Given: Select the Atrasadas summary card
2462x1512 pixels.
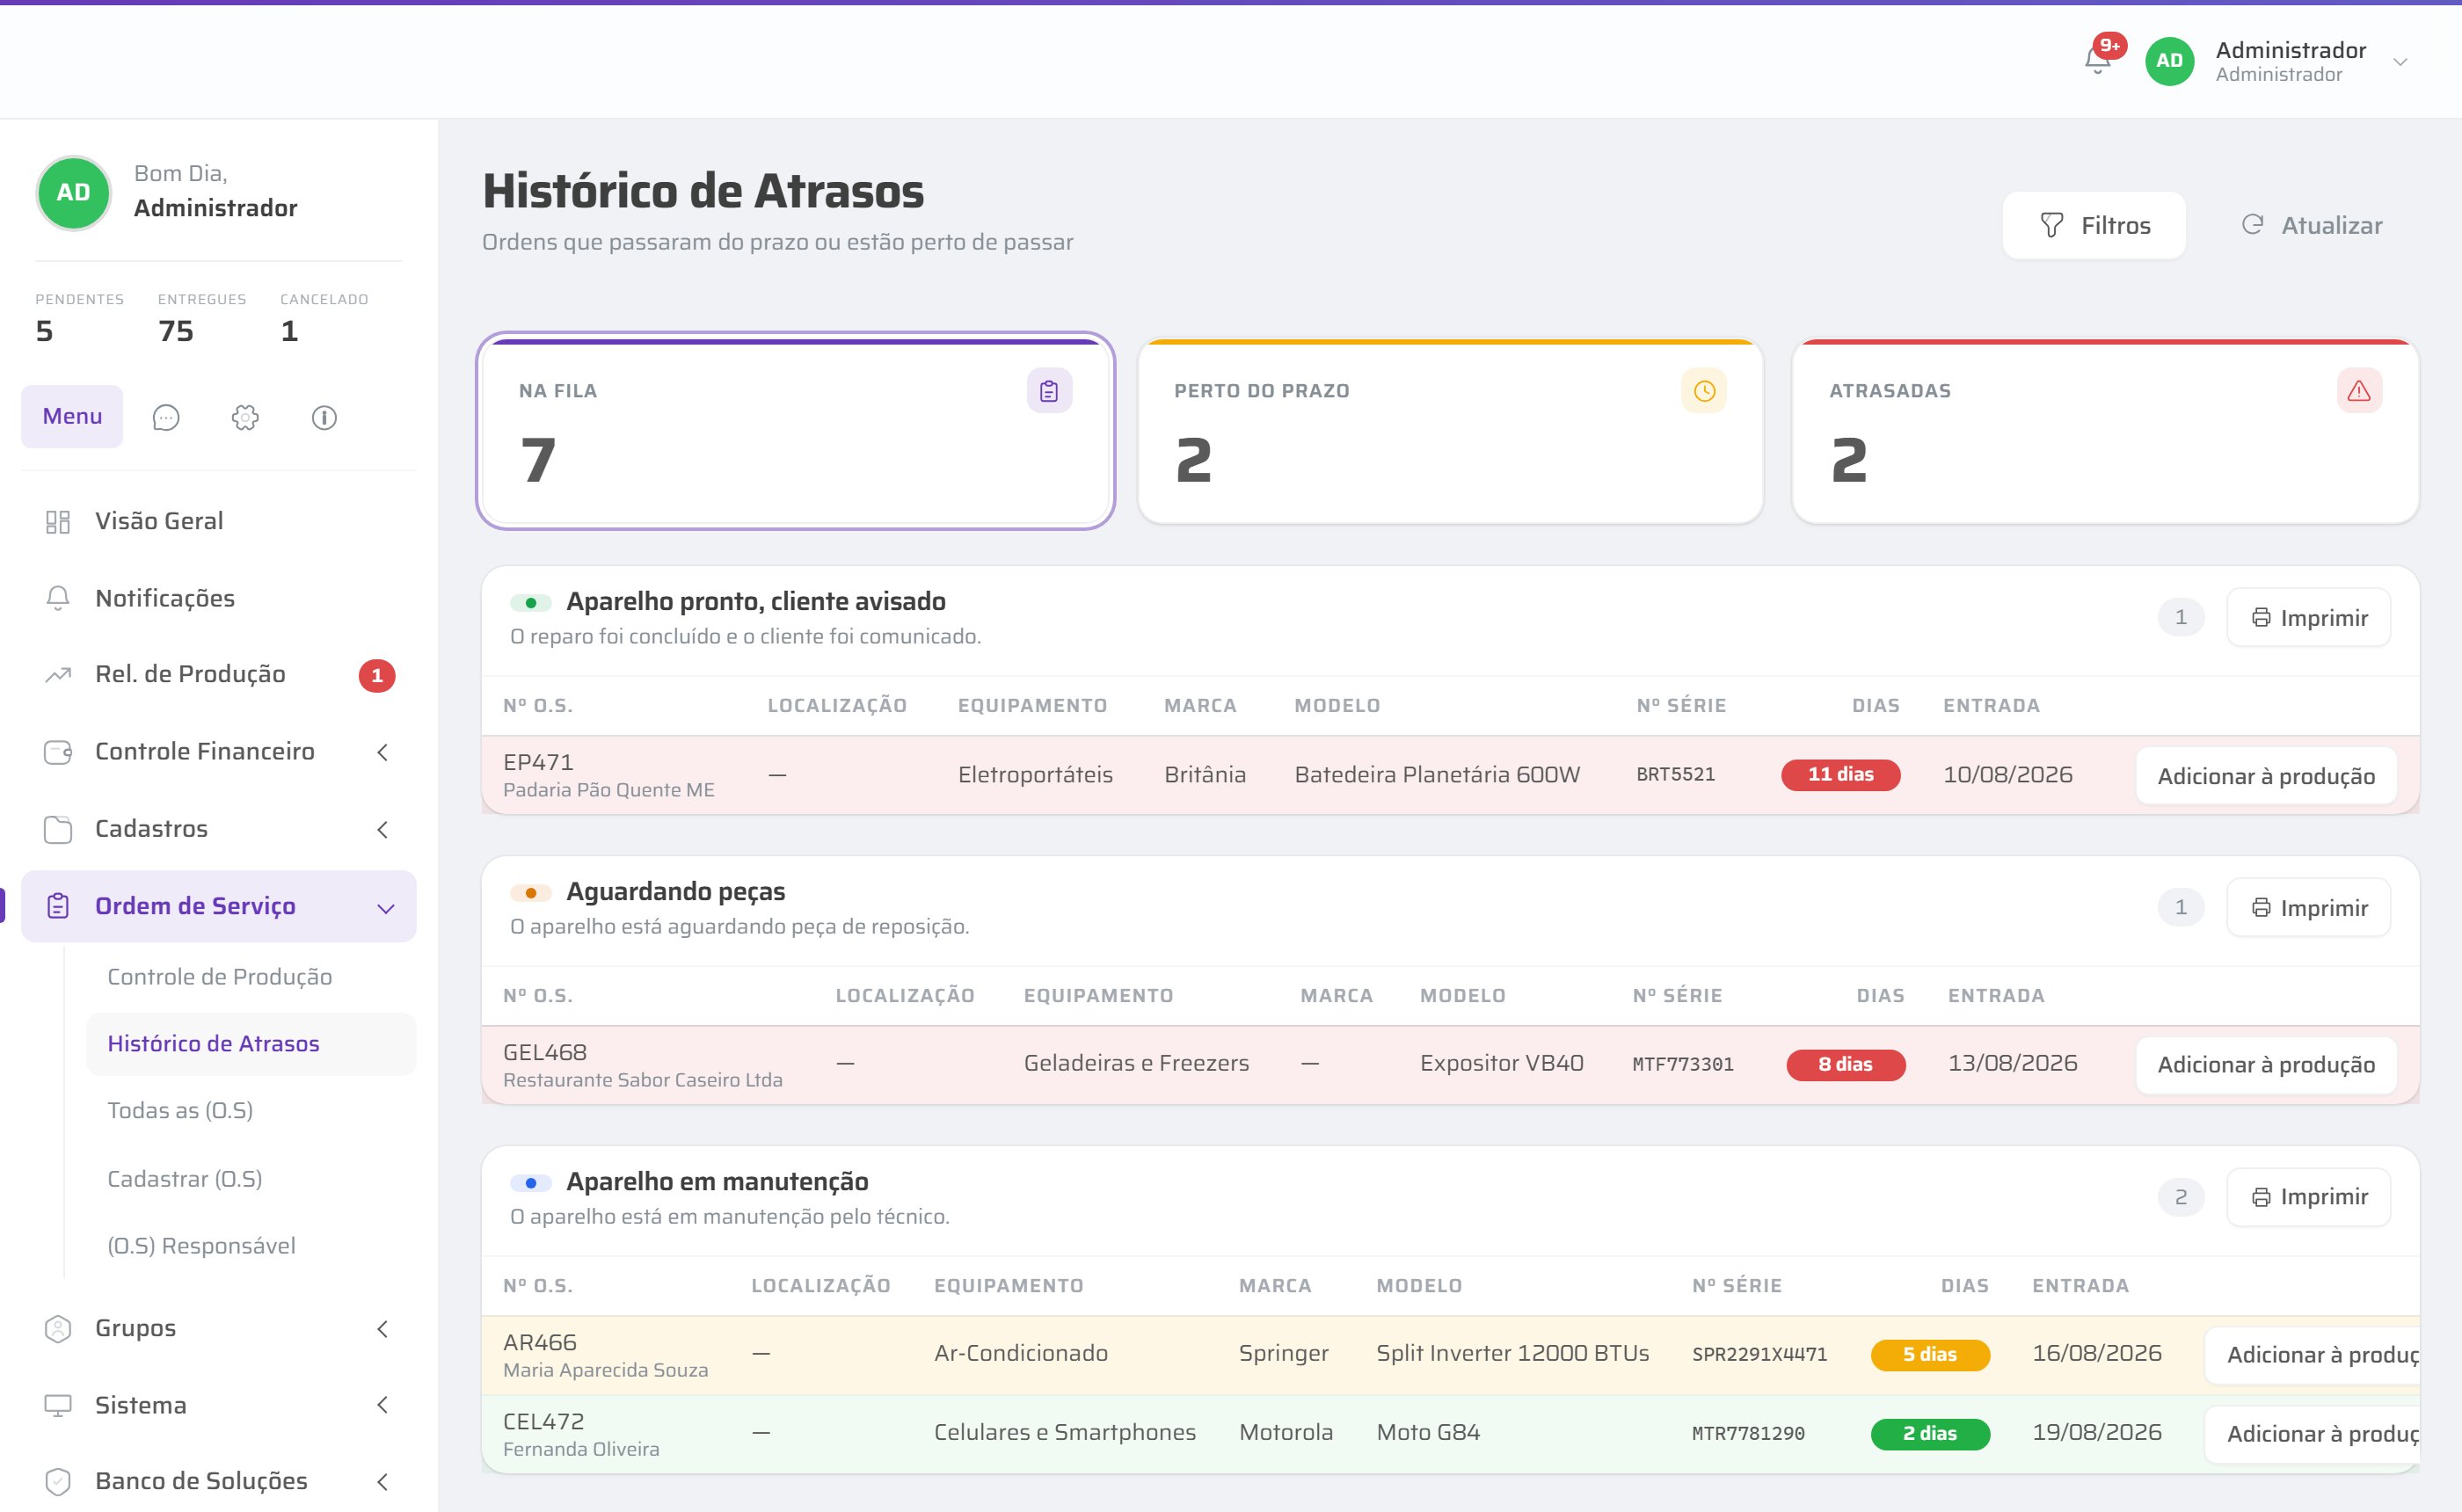Looking at the screenshot, I should [x=2106, y=431].
